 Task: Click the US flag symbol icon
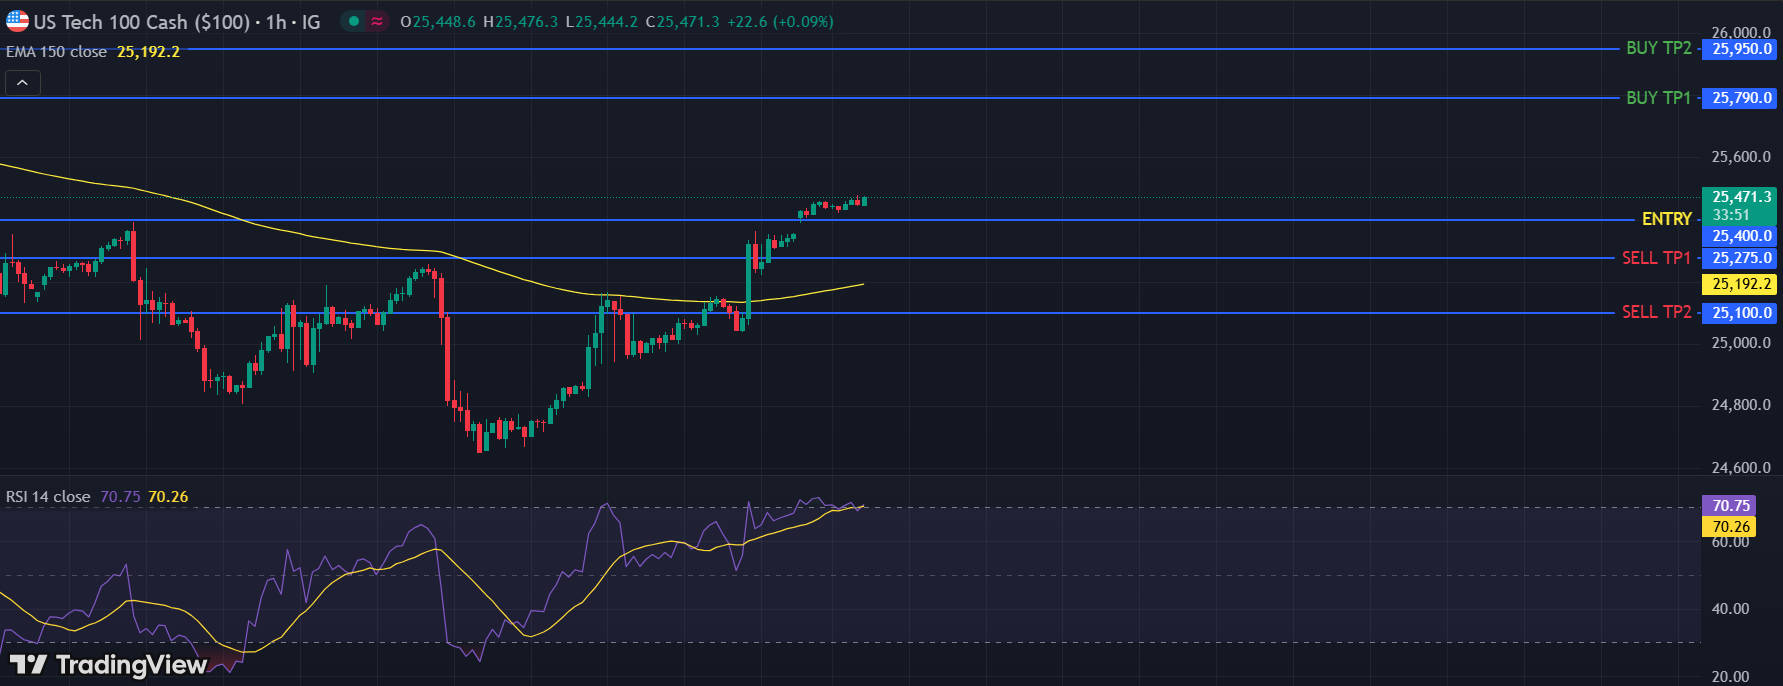(x=17, y=21)
